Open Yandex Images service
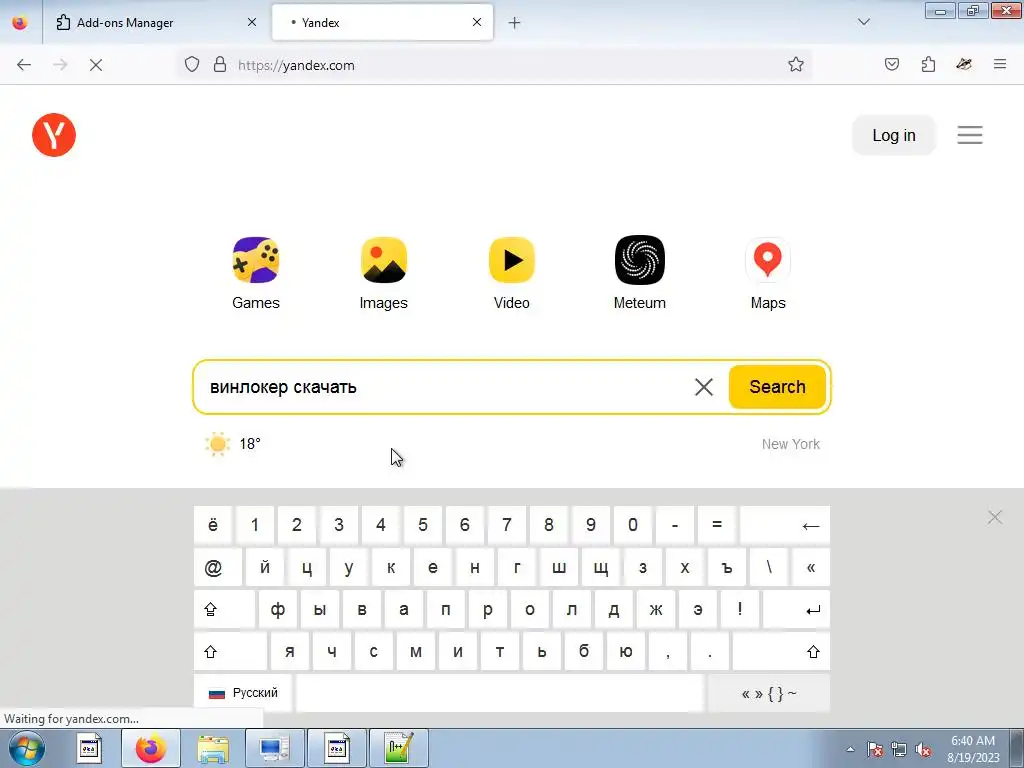1024x768 pixels. point(383,273)
